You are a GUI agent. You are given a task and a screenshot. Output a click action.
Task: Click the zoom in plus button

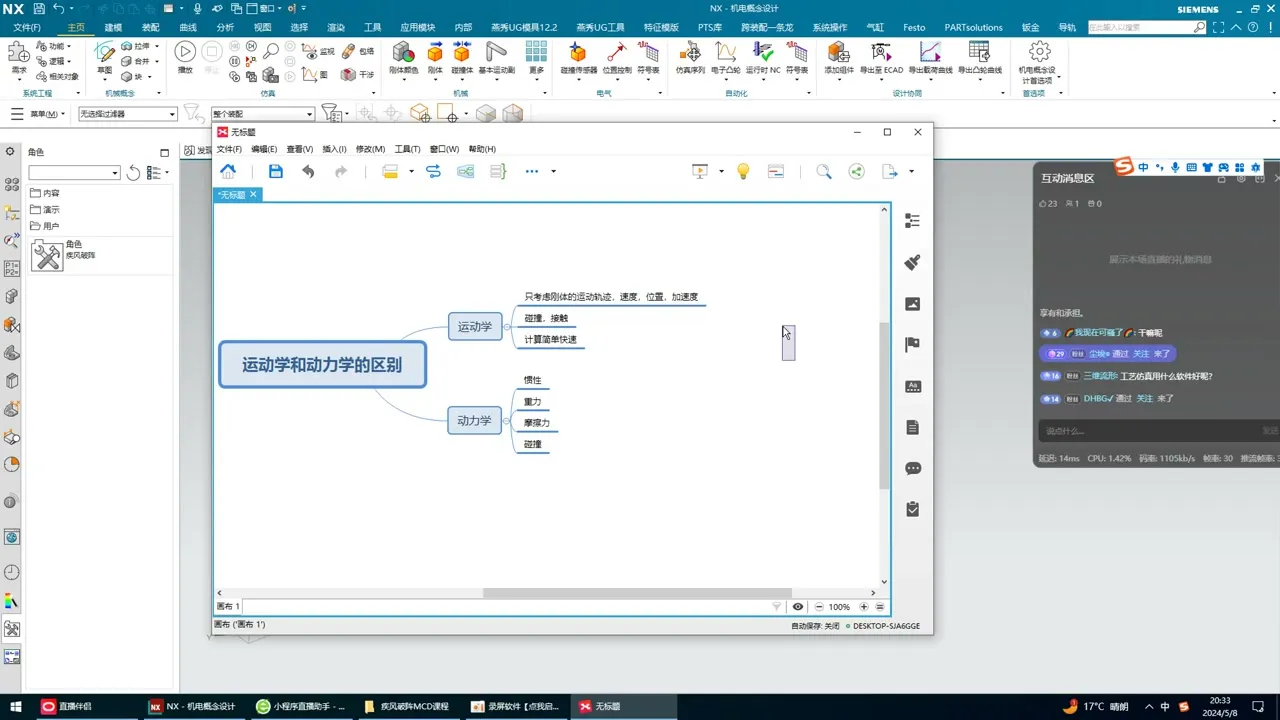864,607
